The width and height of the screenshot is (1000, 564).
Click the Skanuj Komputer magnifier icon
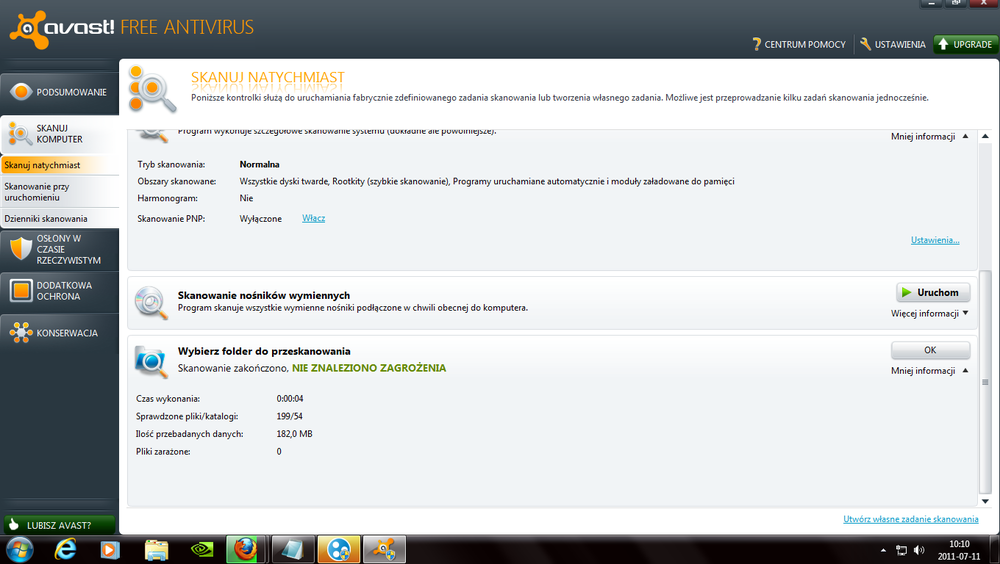click(20, 133)
